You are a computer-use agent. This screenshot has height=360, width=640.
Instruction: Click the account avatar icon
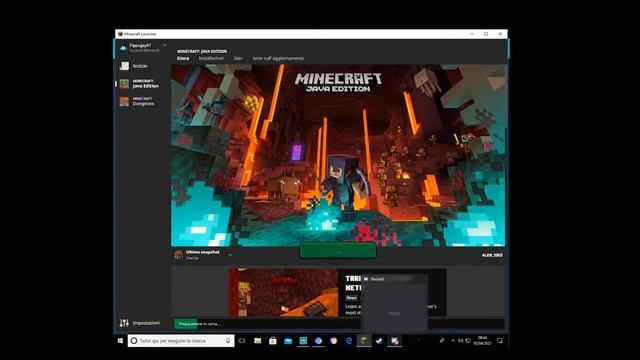coord(123,48)
